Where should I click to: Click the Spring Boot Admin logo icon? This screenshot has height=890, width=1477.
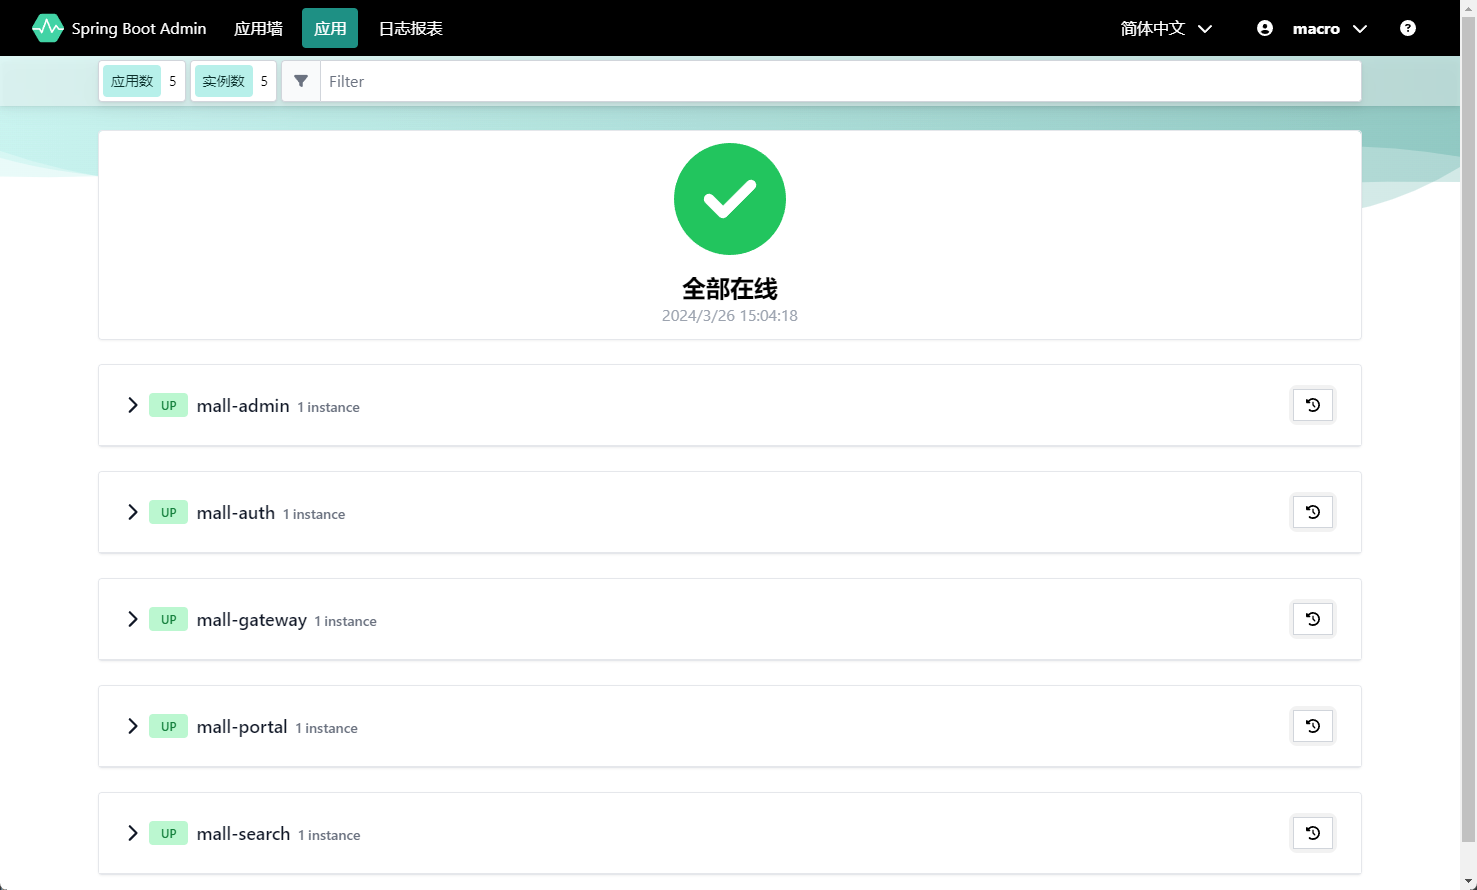47,28
